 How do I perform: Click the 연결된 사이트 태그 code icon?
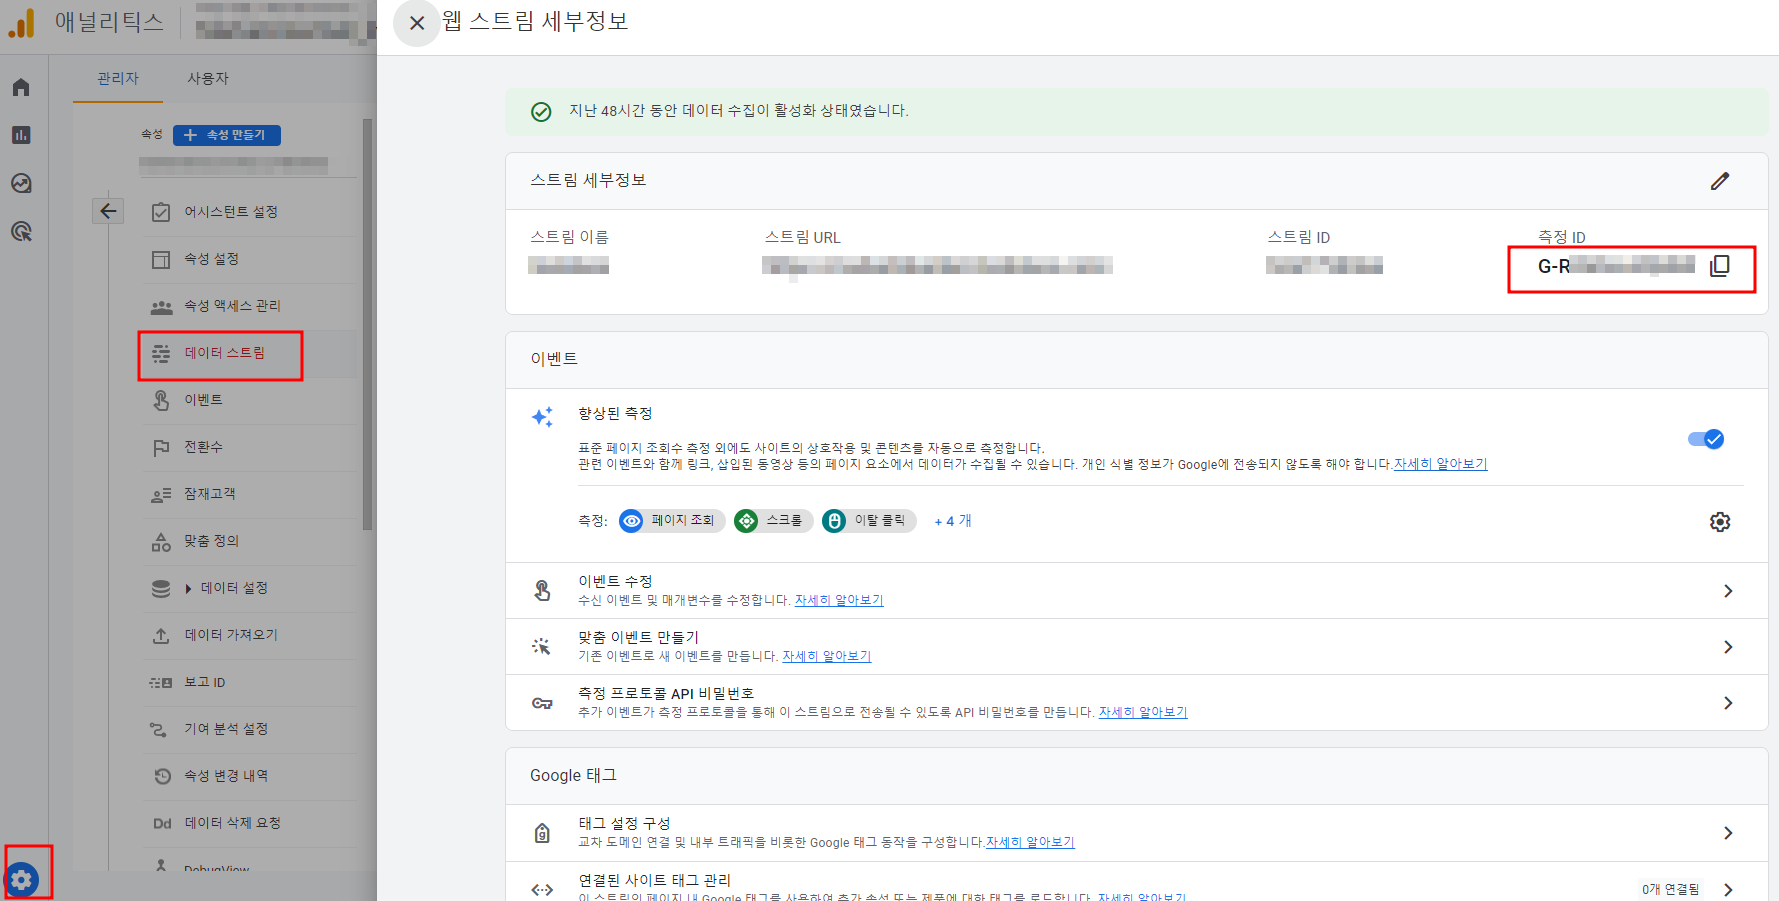(542, 889)
